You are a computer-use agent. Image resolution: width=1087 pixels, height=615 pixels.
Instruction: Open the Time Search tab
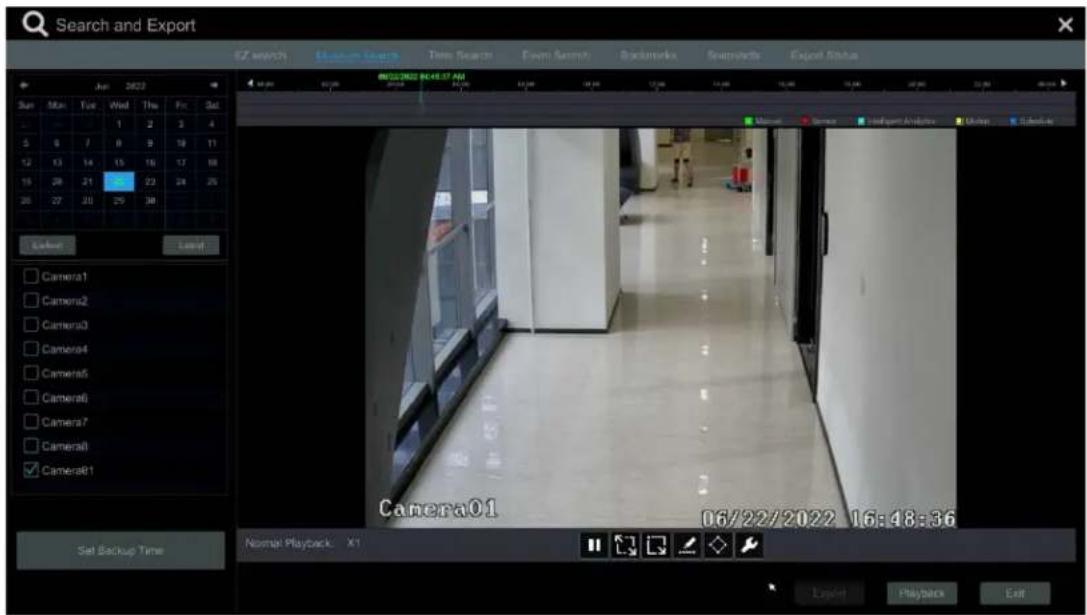point(460,55)
